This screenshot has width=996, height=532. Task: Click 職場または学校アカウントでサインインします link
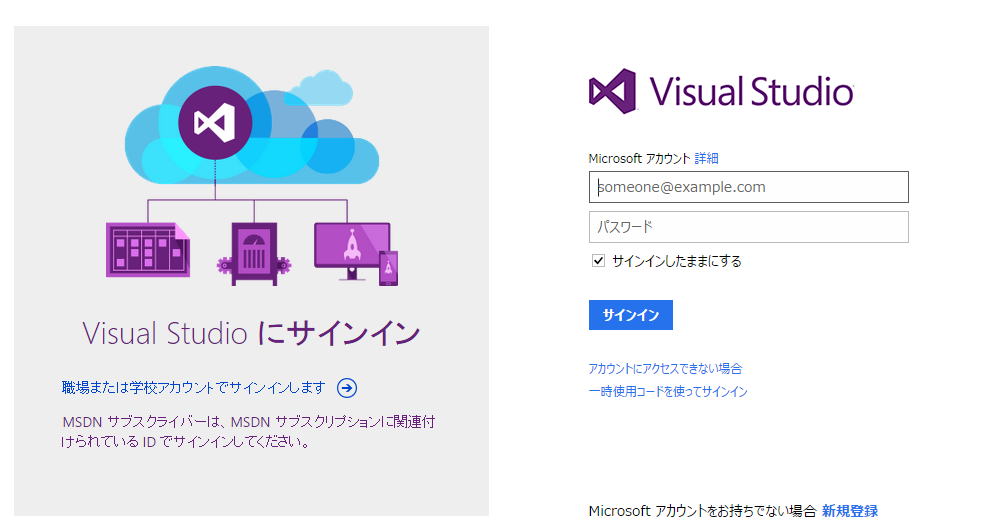194,388
